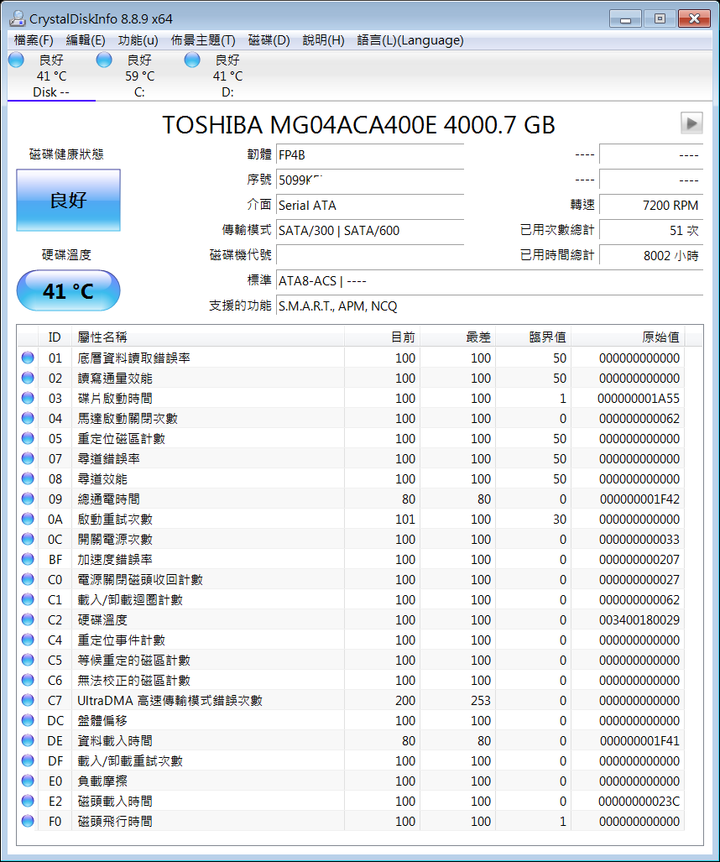
Task: Maximize the CrystalDiskInfo window
Action: 660,19
